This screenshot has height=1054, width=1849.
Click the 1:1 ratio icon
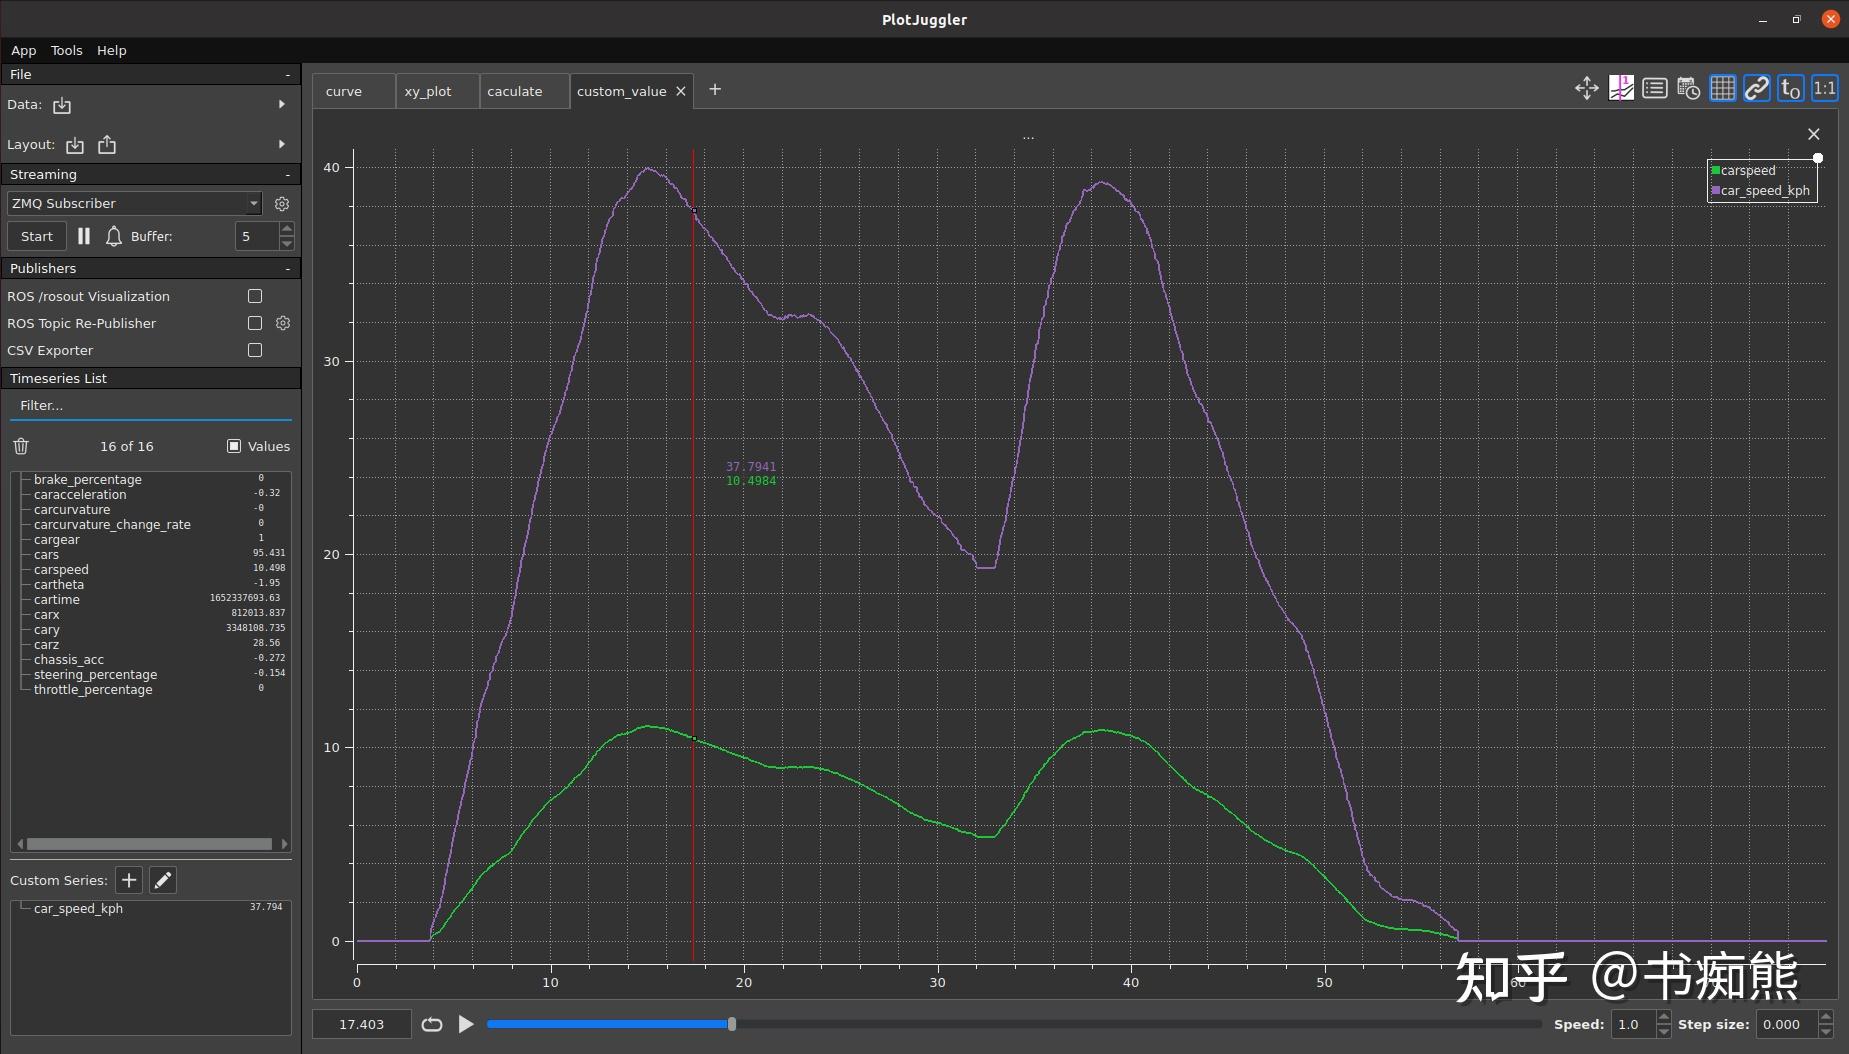(1825, 89)
